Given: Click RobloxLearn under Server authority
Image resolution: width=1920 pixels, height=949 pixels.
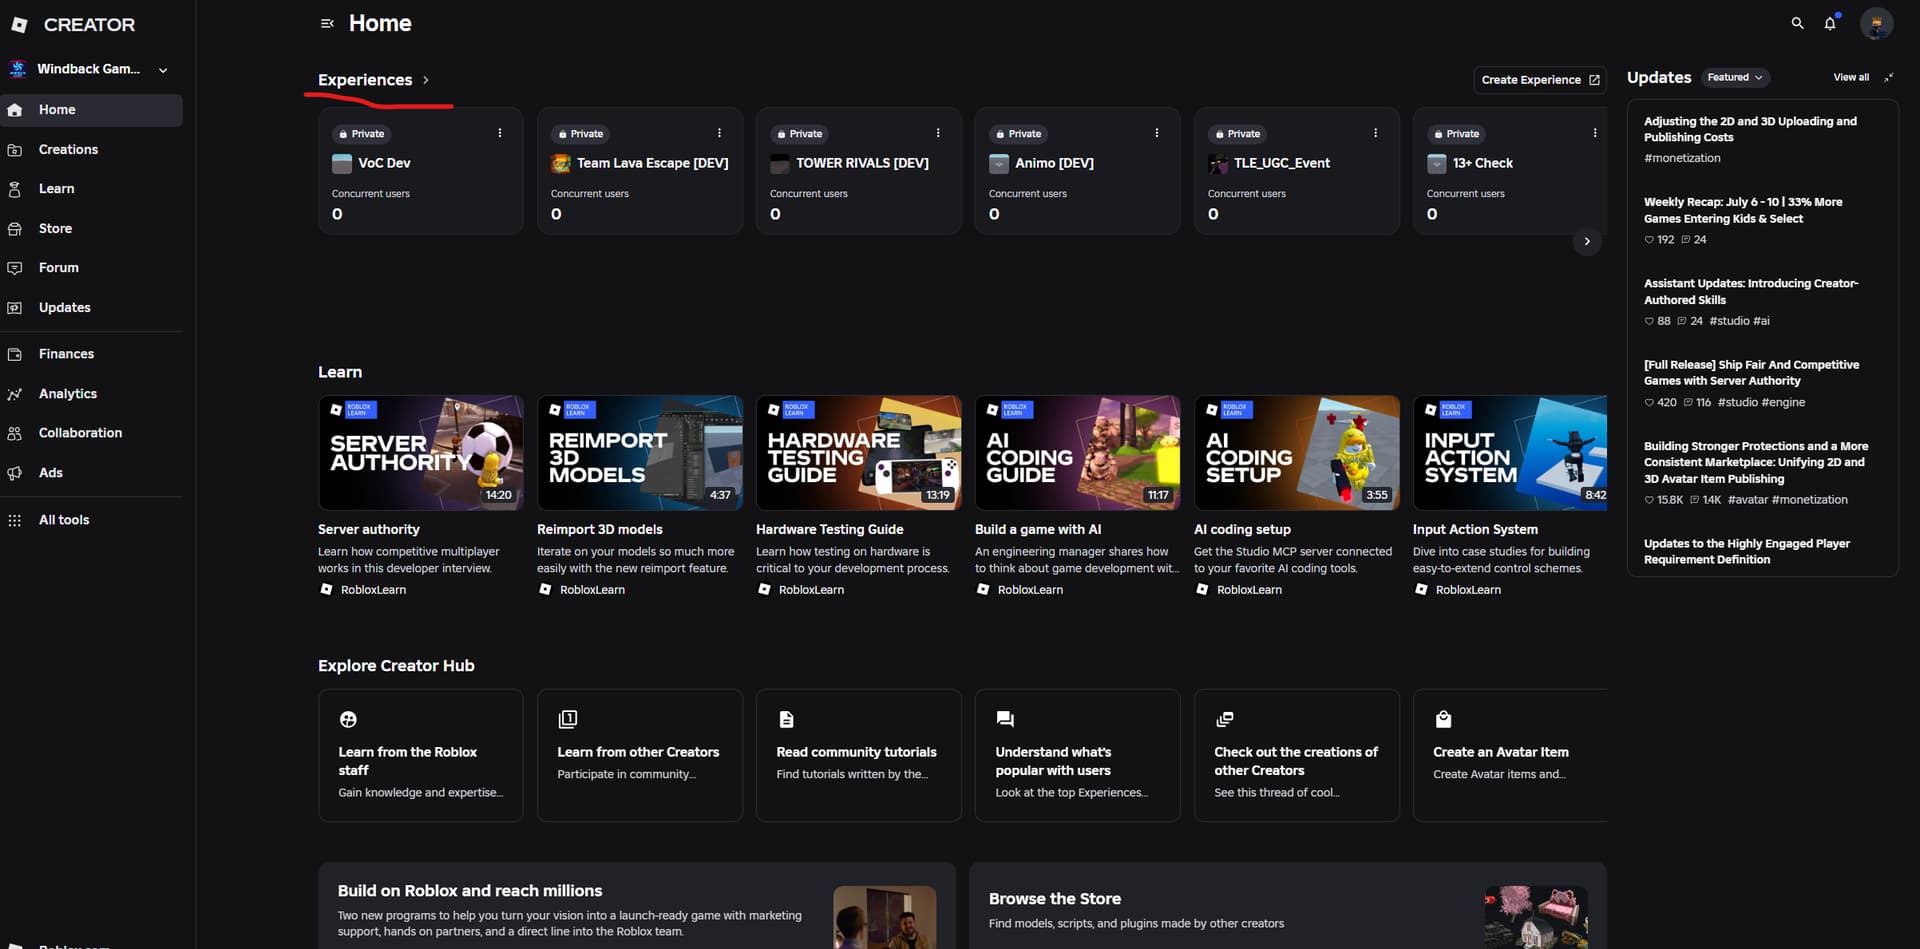Looking at the screenshot, I should (x=373, y=590).
